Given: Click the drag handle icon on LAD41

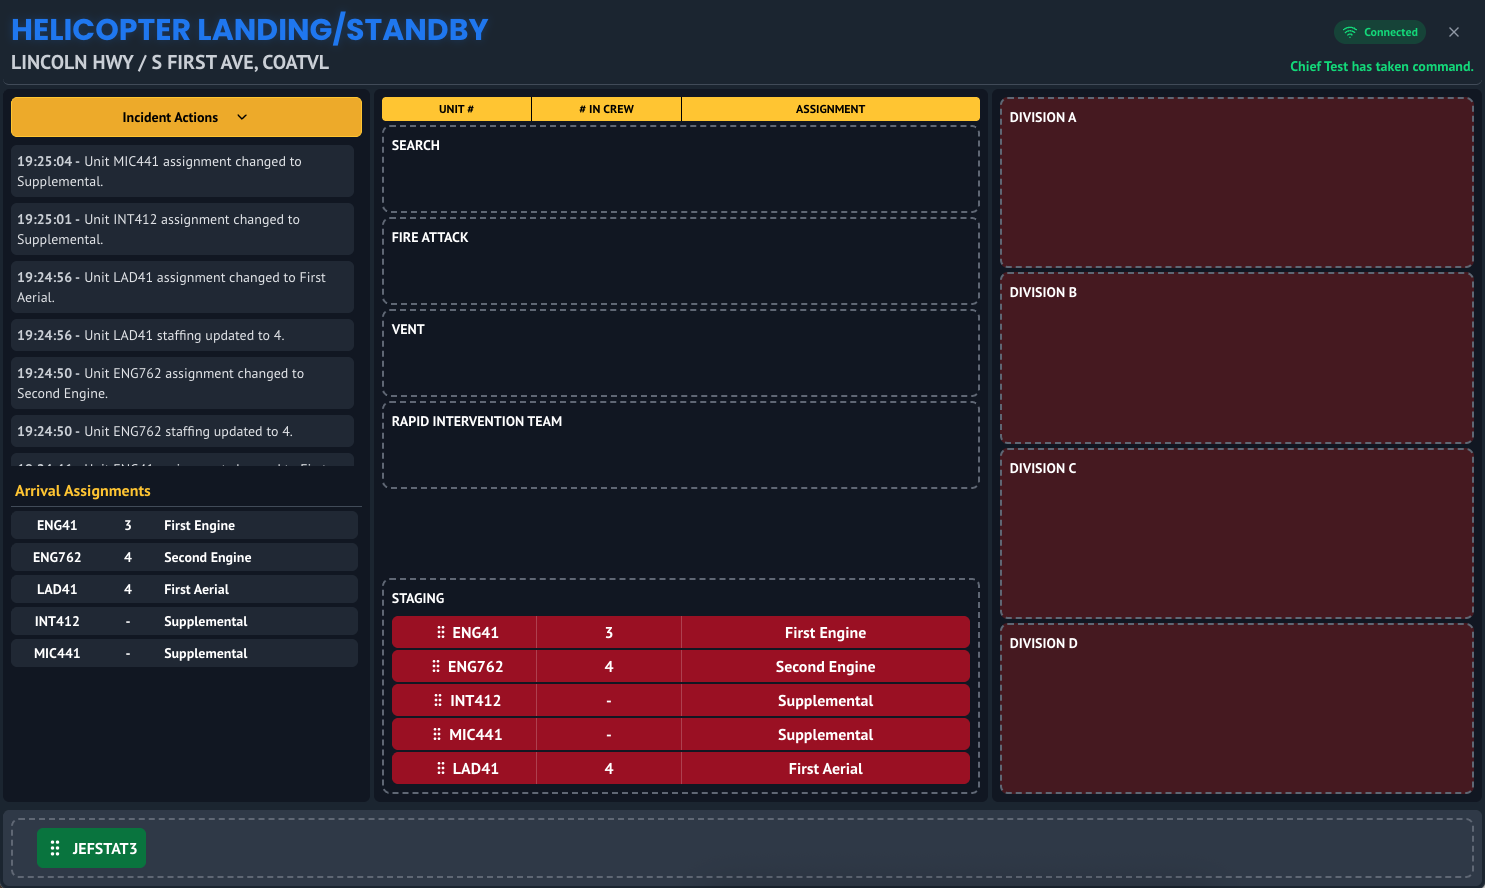Looking at the screenshot, I should (441, 768).
